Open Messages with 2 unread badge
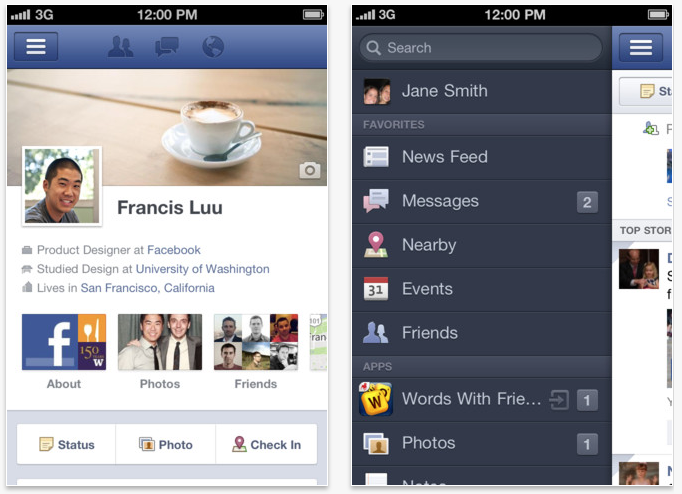 pyautogui.click(x=482, y=201)
